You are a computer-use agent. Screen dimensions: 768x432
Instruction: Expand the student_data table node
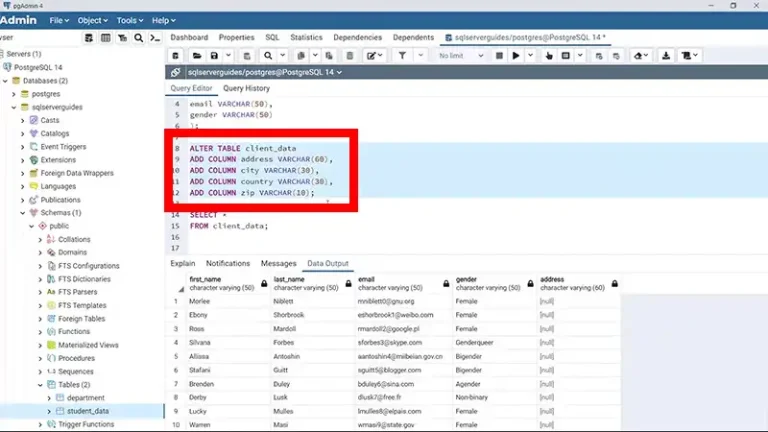point(49,411)
